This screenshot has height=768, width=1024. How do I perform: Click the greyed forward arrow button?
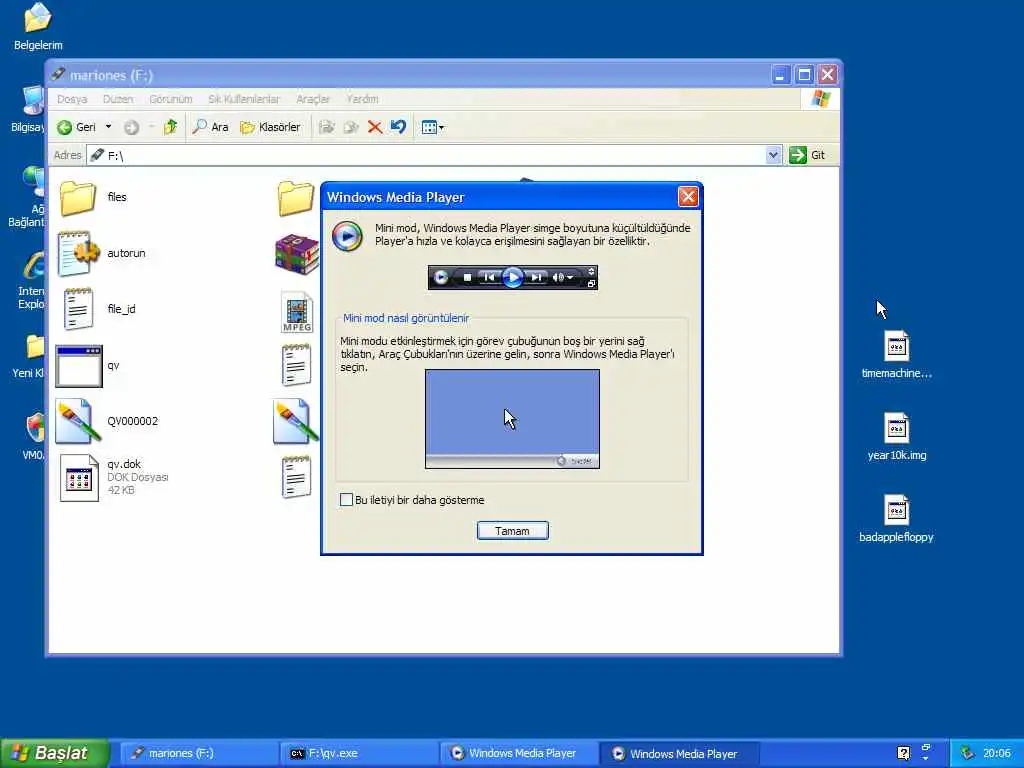tap(132, 127)
